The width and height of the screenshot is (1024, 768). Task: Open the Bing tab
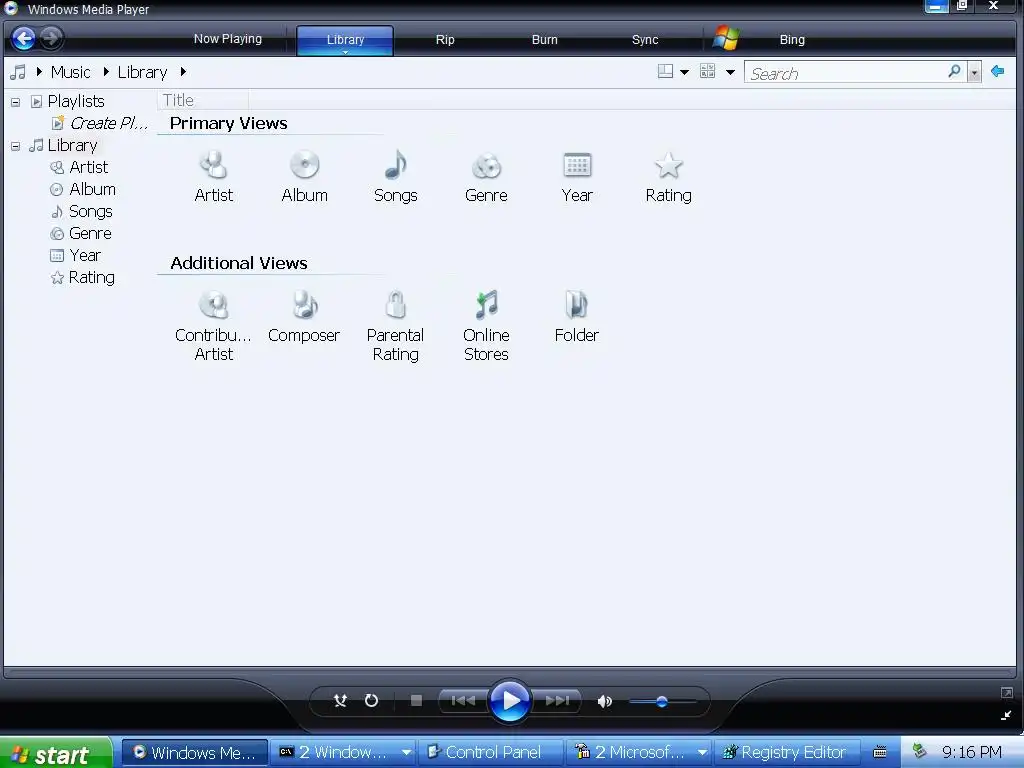792,40
